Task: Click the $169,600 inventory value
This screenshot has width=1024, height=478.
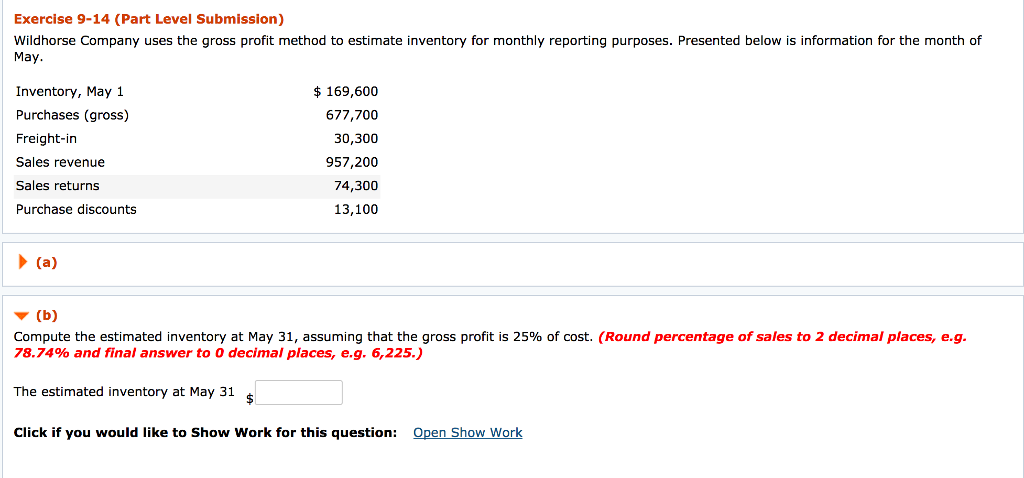Action: point(346,92)
